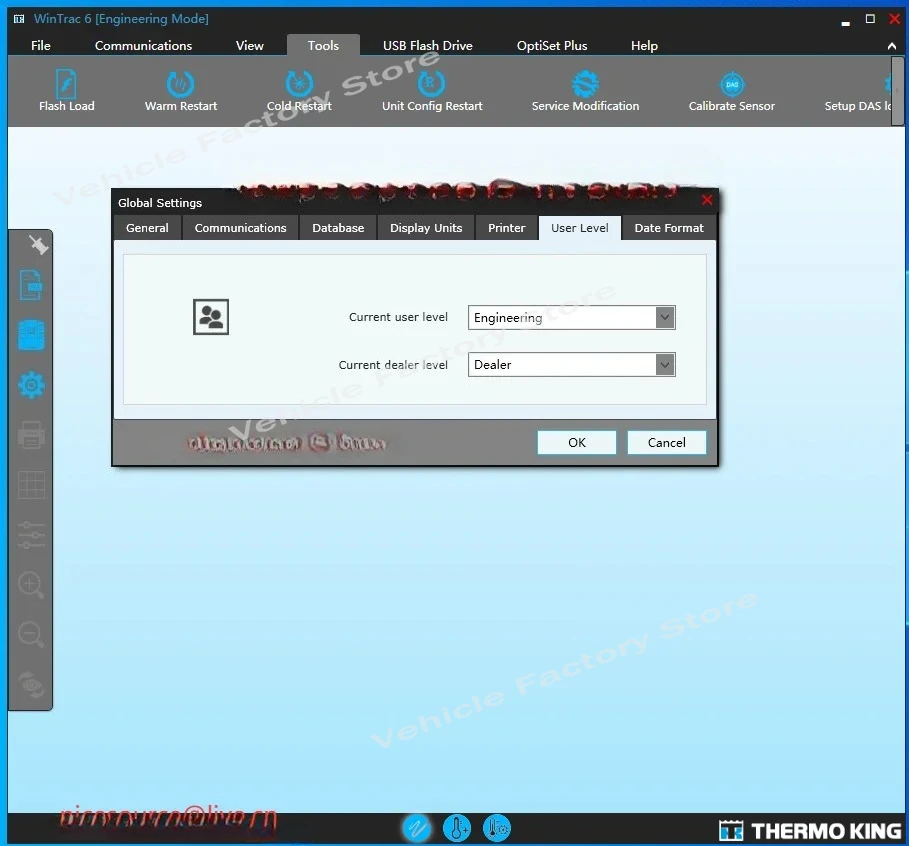This screenshot has height=846, width=909.
Task: Cancel the Global Settings dialog
Action: [667, 442]
